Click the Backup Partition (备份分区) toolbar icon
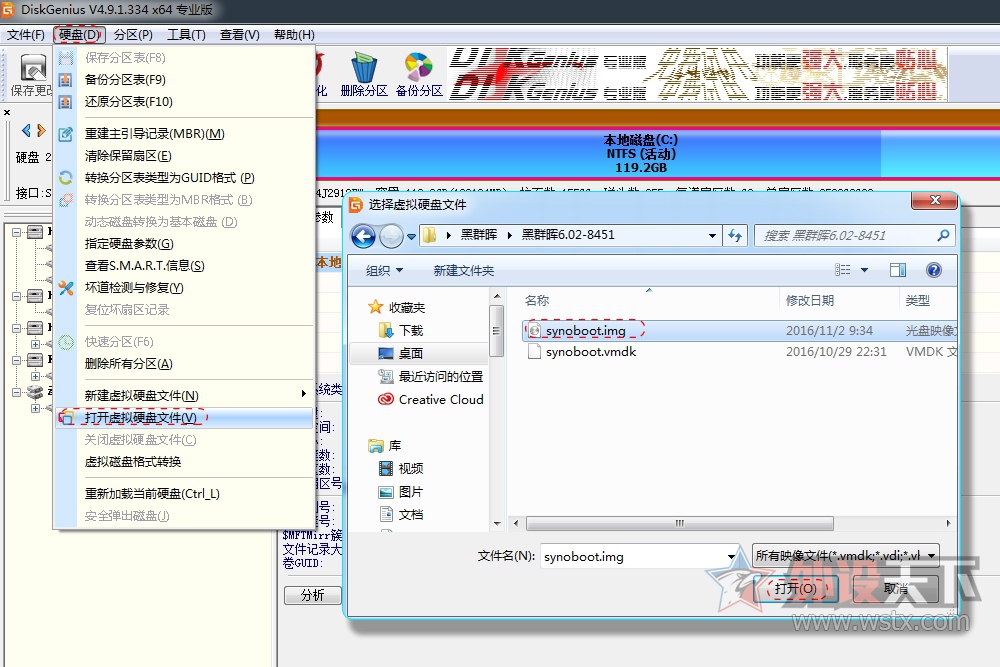1000x667 pixels. (x=419, y=75)
